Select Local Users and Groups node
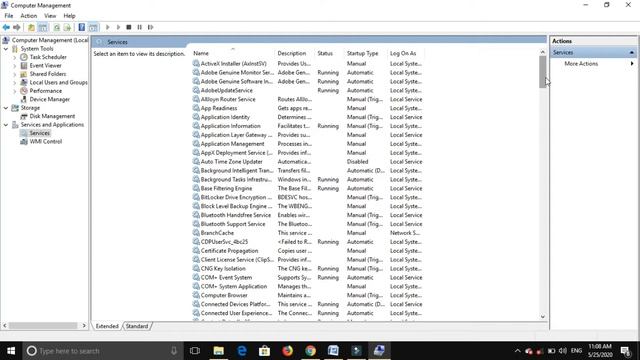 pyautogui.click(x=58, y=82)
